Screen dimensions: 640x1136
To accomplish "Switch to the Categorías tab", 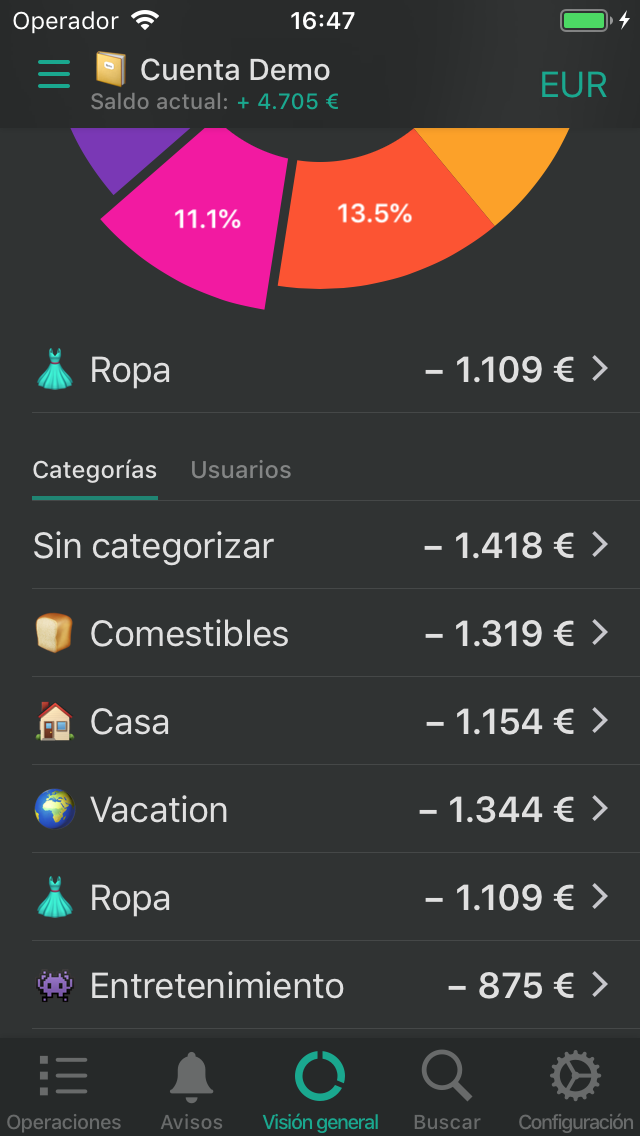I will 95,470.
